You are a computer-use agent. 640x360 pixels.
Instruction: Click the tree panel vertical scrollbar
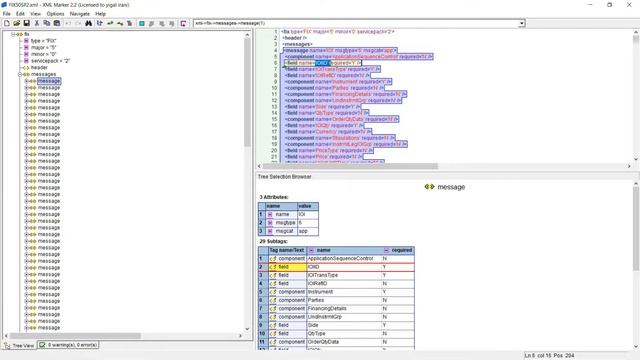(x=247, y=92)
